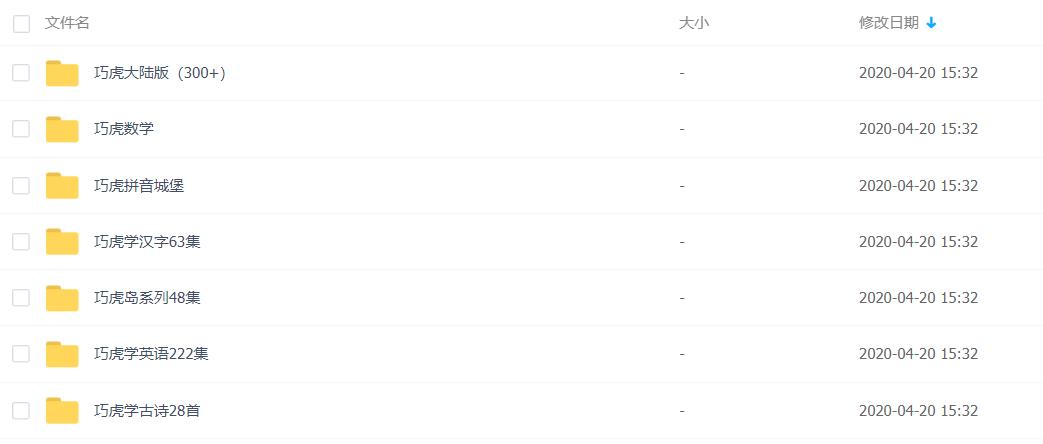
Task: Toggle the select-all checkbox beside 文件名
Action: click(21, 24)
